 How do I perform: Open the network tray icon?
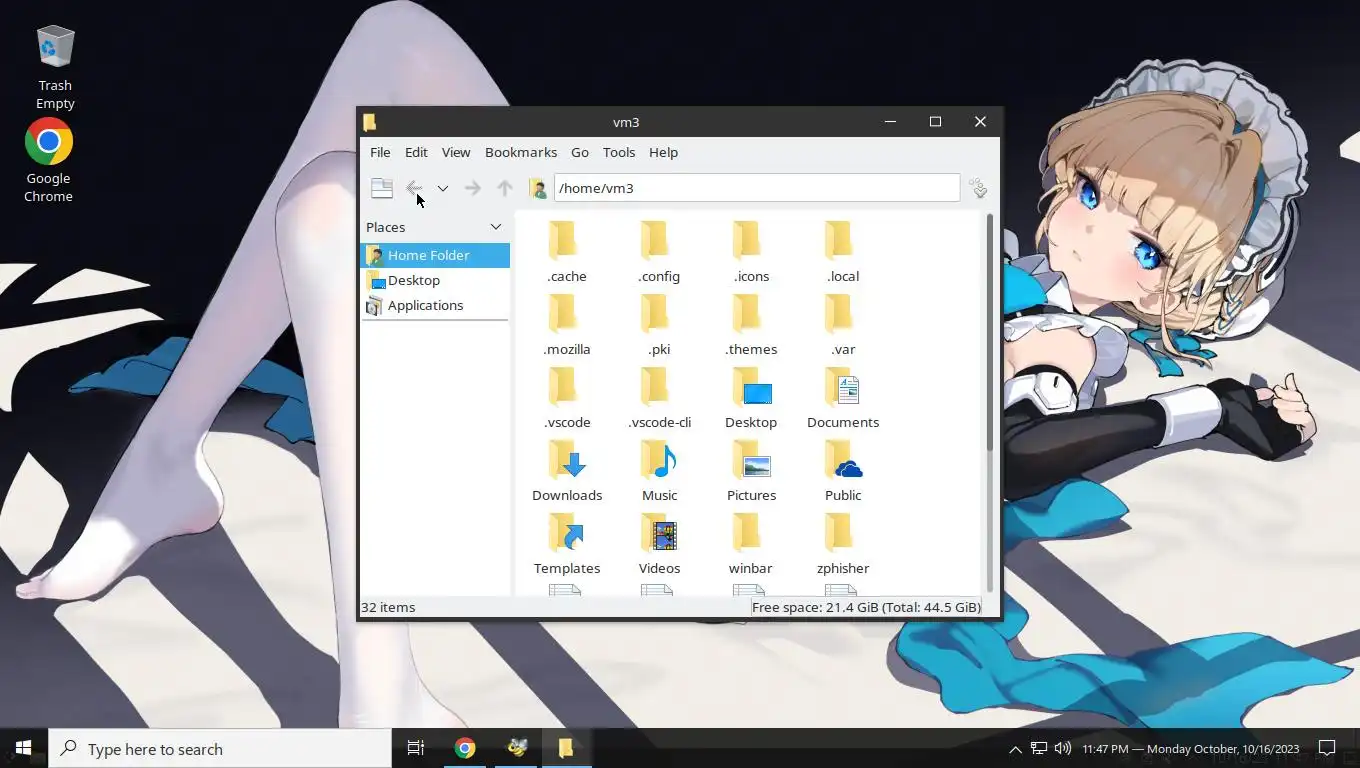tap(1039, 749)
